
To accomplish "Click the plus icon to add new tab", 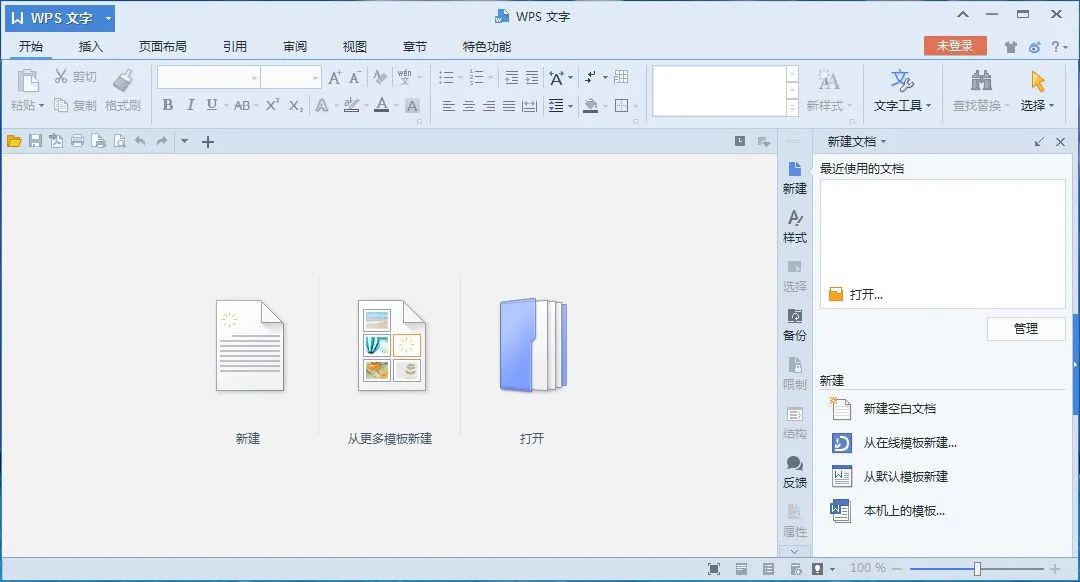I will coord(208,142).
